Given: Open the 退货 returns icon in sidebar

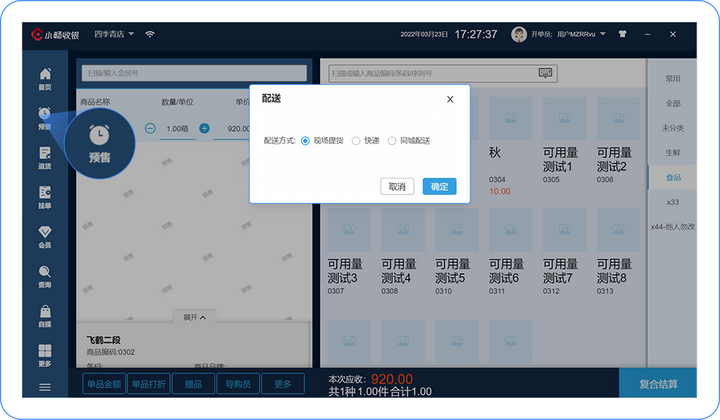Looking at the screenshot, I should pos(45,158).
